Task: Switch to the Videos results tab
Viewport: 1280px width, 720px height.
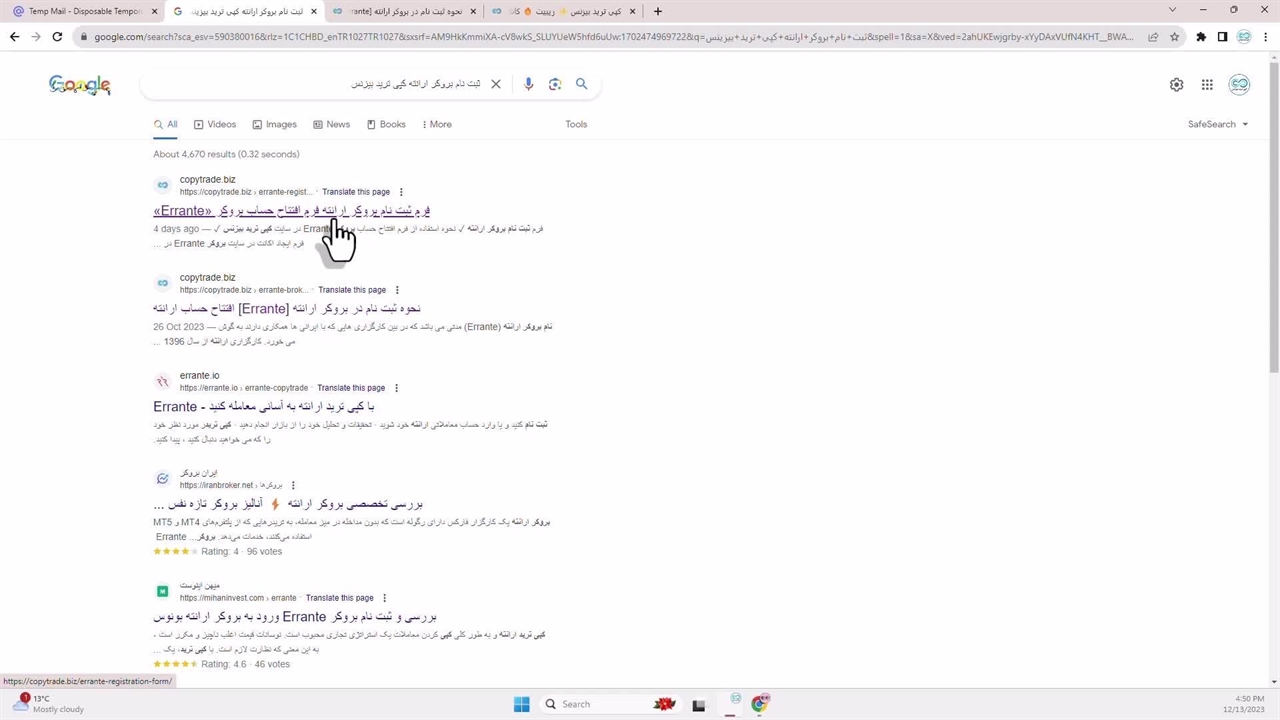Action: [215, 124]
